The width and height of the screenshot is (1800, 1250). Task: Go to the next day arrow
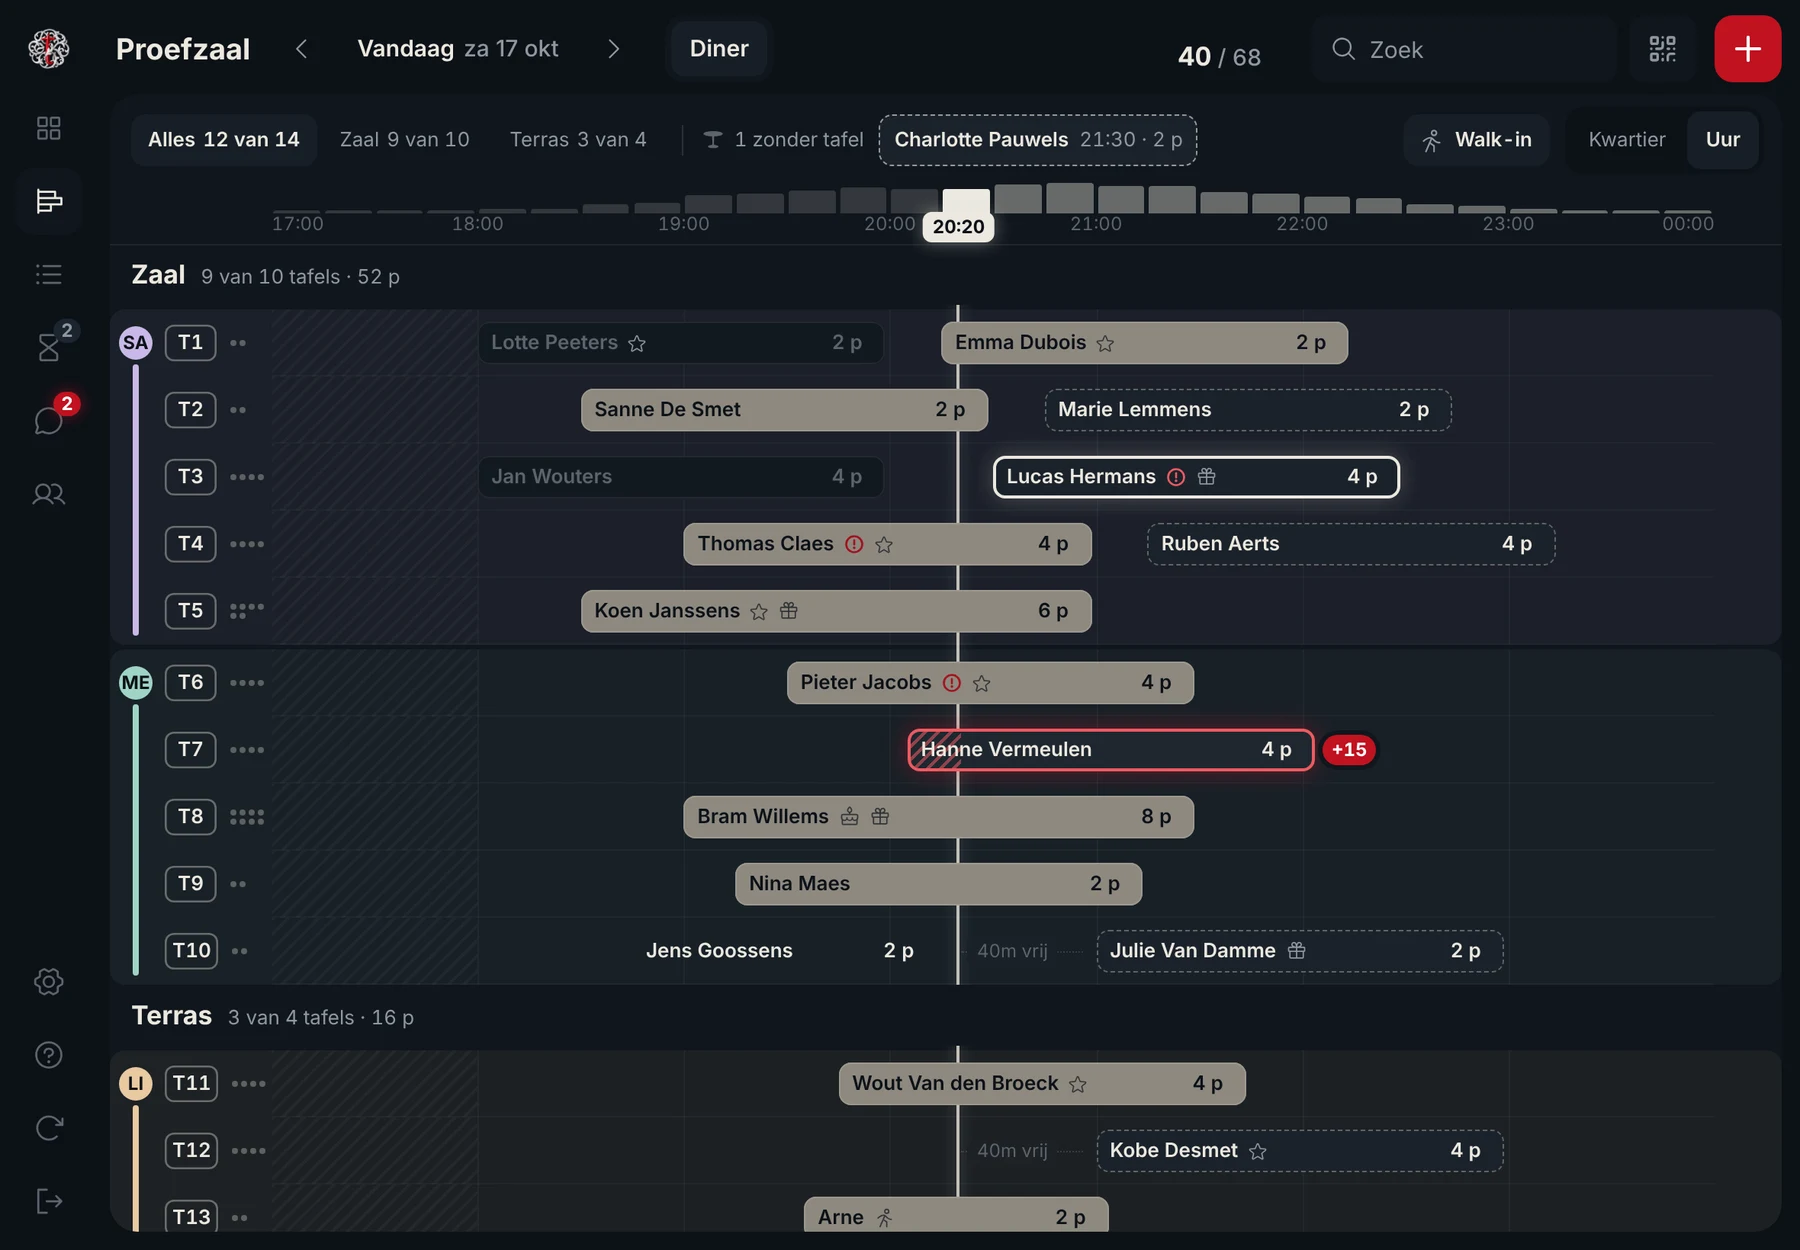(613, 49)
